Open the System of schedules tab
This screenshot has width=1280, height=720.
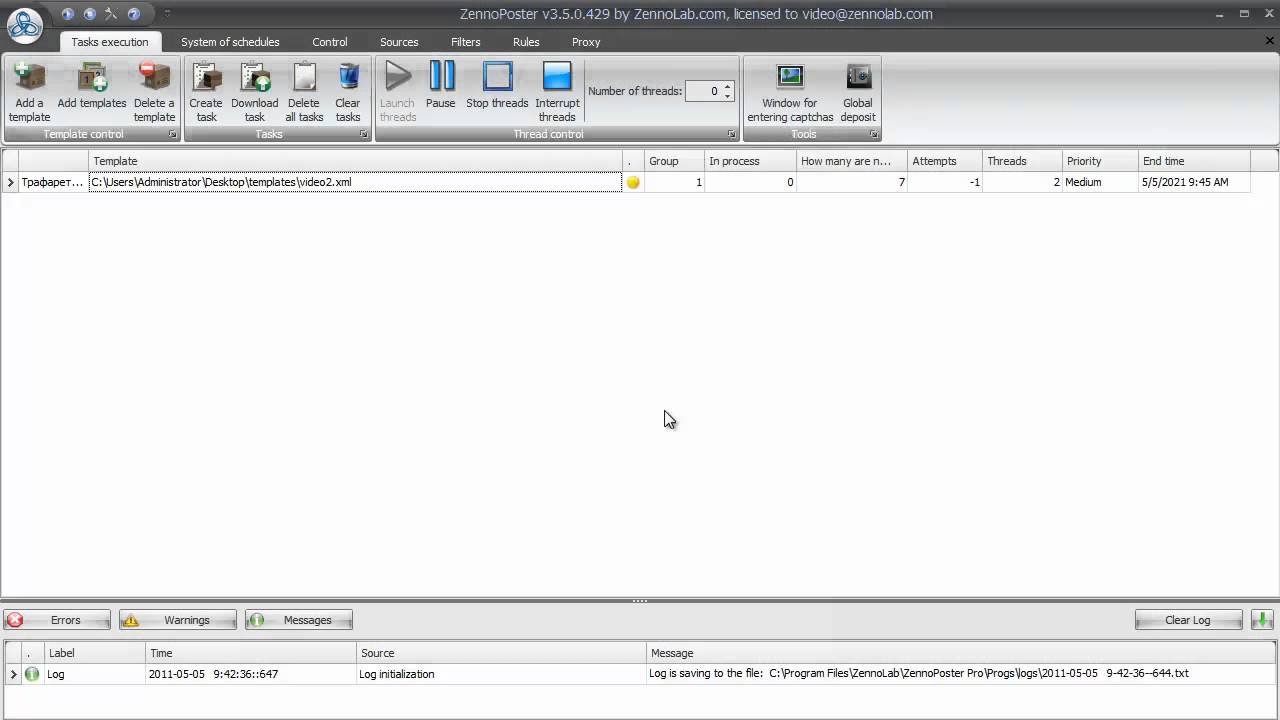coord(230,42)
